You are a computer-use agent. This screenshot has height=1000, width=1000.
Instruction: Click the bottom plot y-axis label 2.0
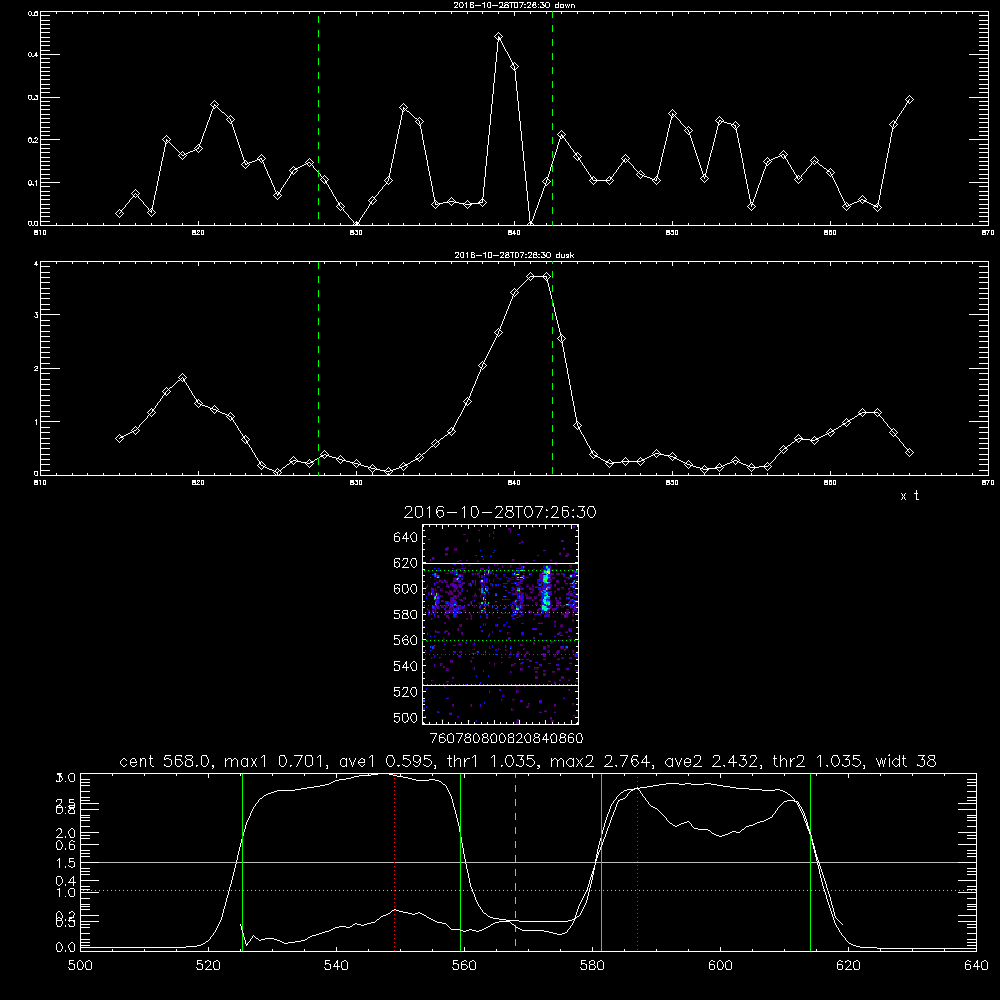point(66,833)
